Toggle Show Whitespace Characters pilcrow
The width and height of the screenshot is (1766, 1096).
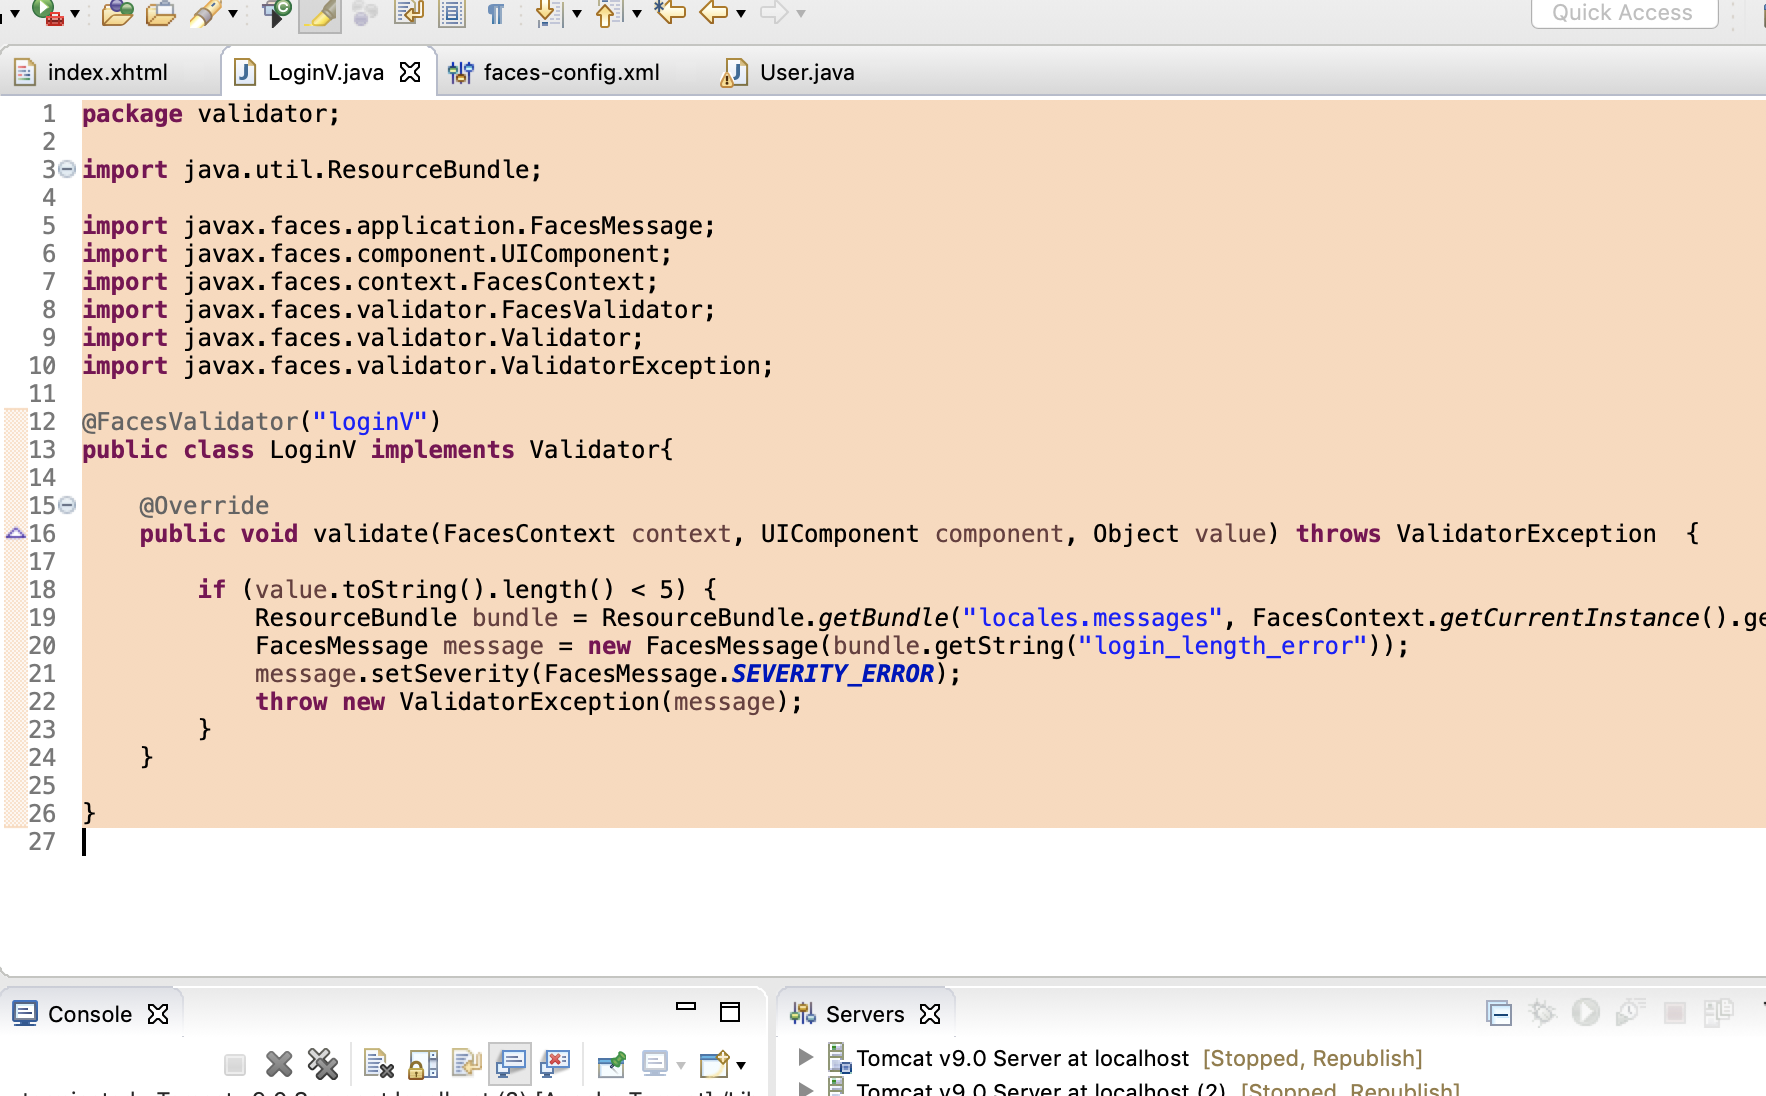pyautogui.click(x=496, y=13)
